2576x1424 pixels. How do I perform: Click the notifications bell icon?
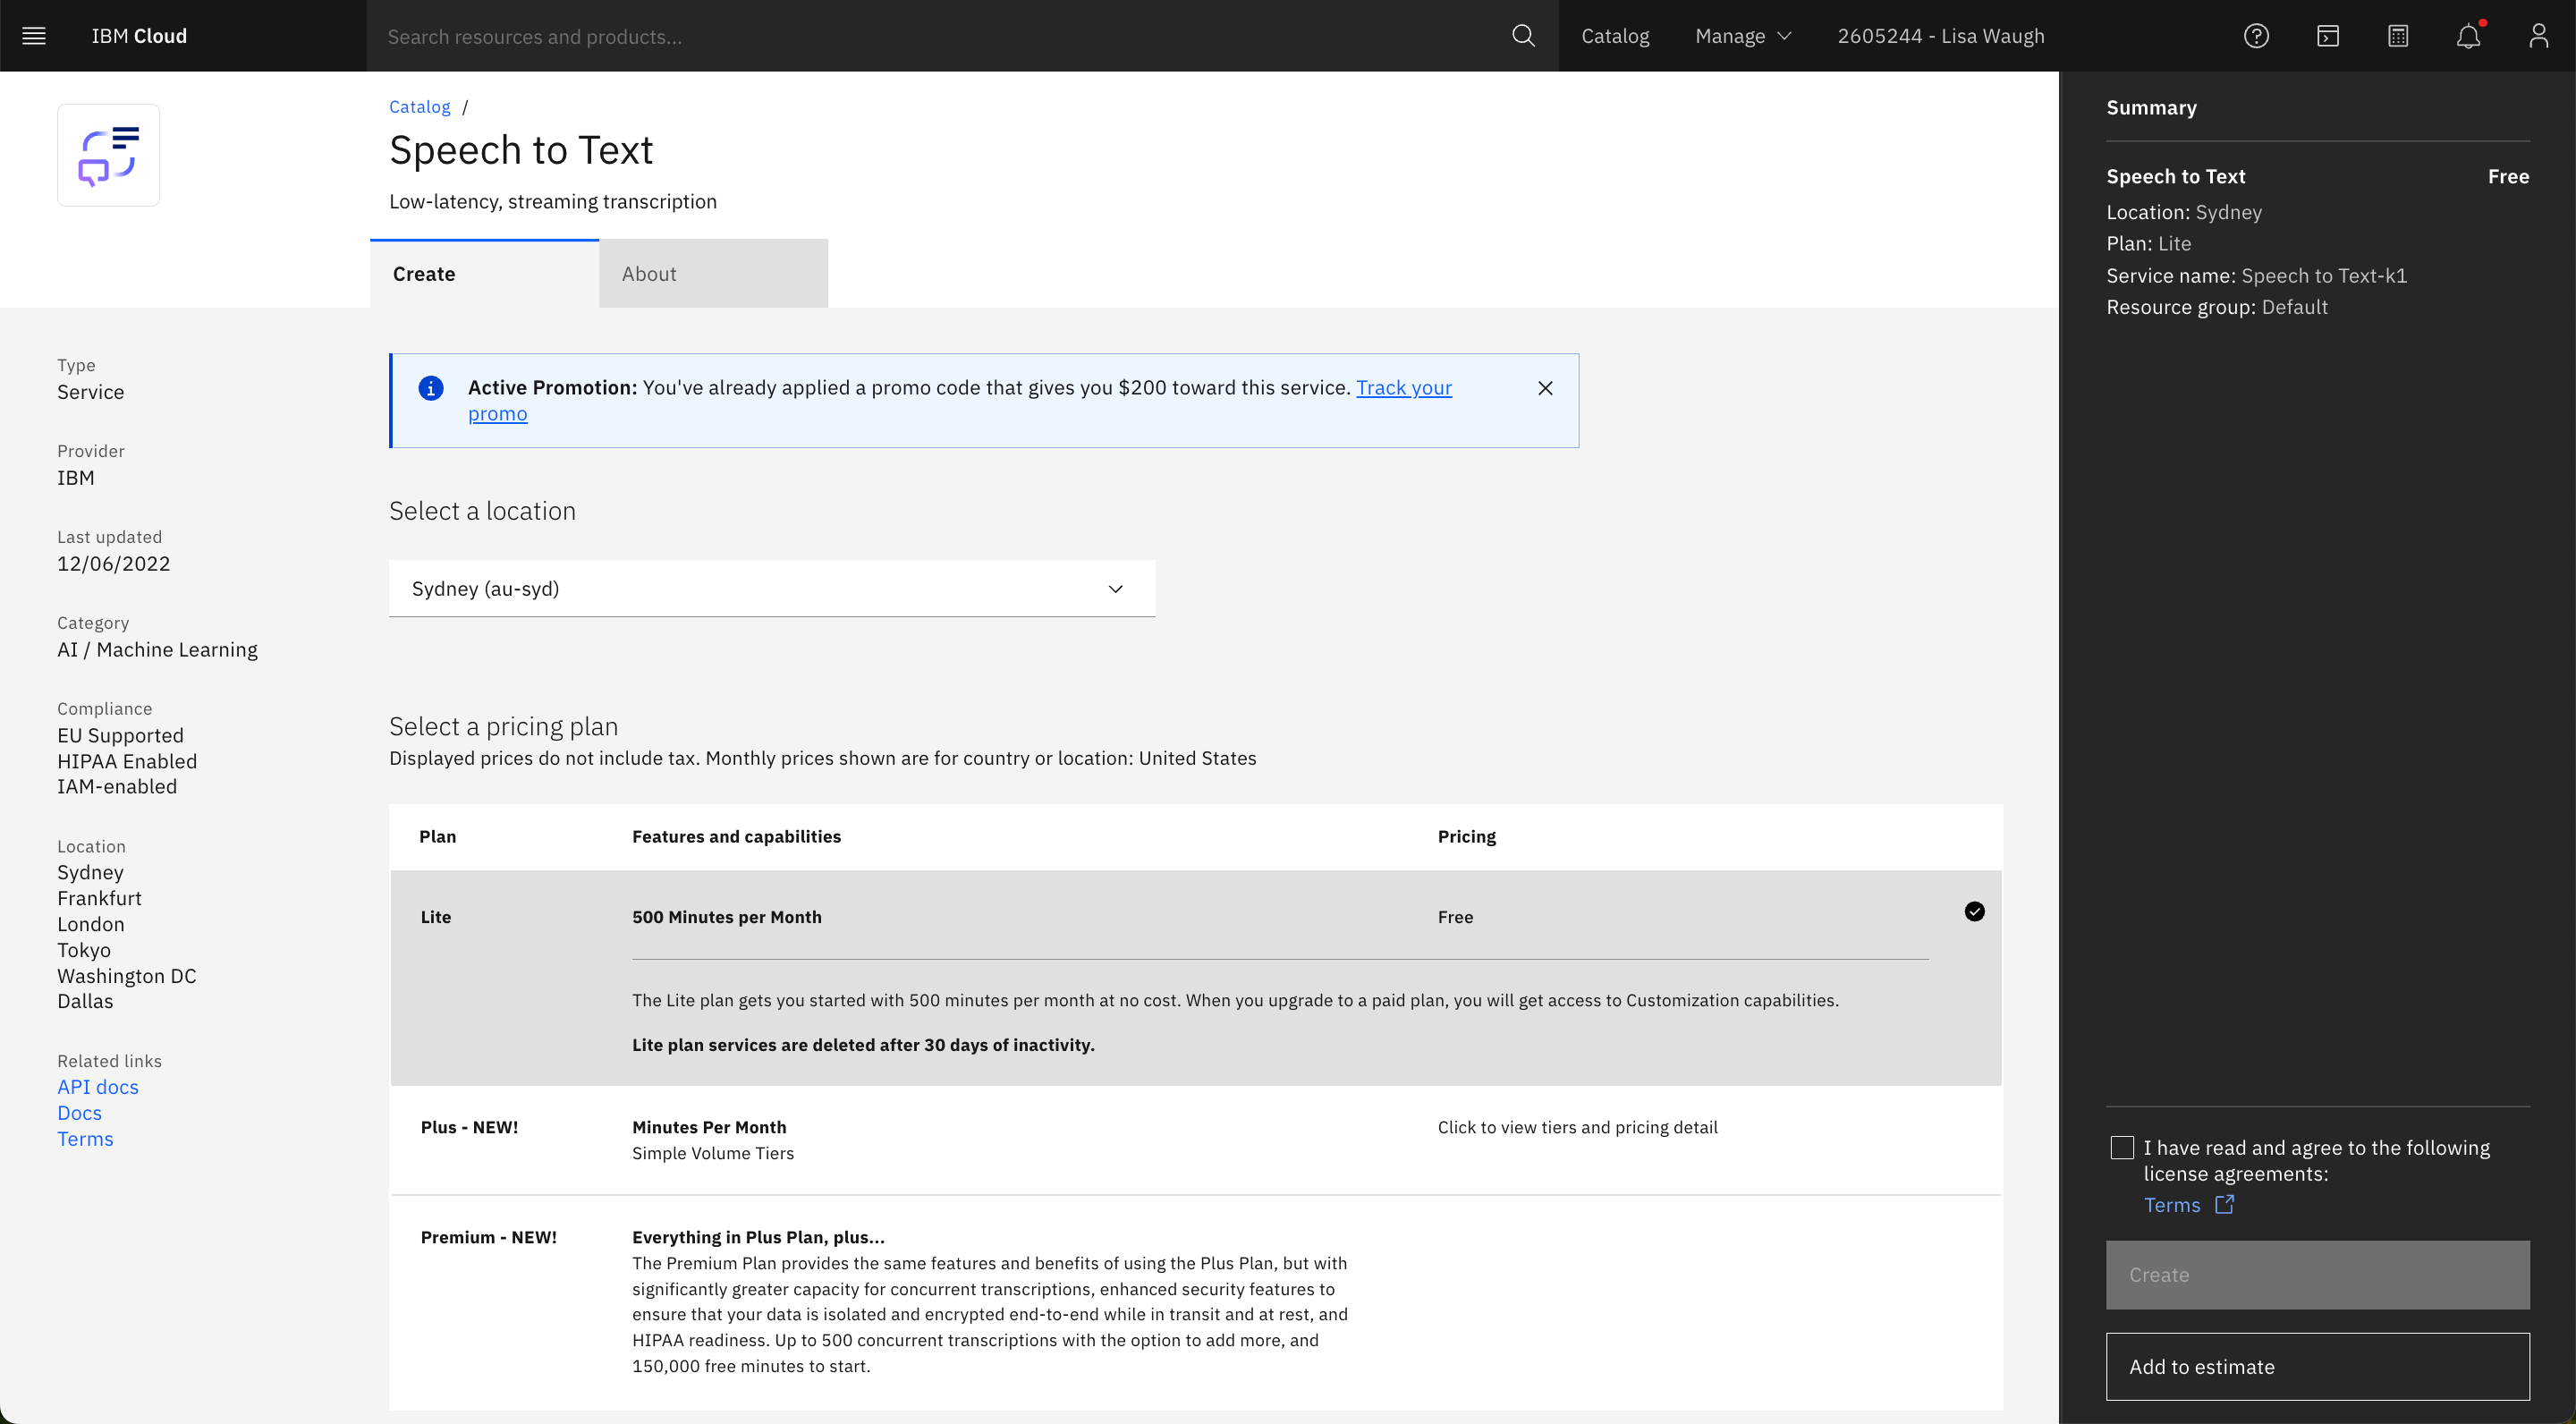coord(2469,35)
